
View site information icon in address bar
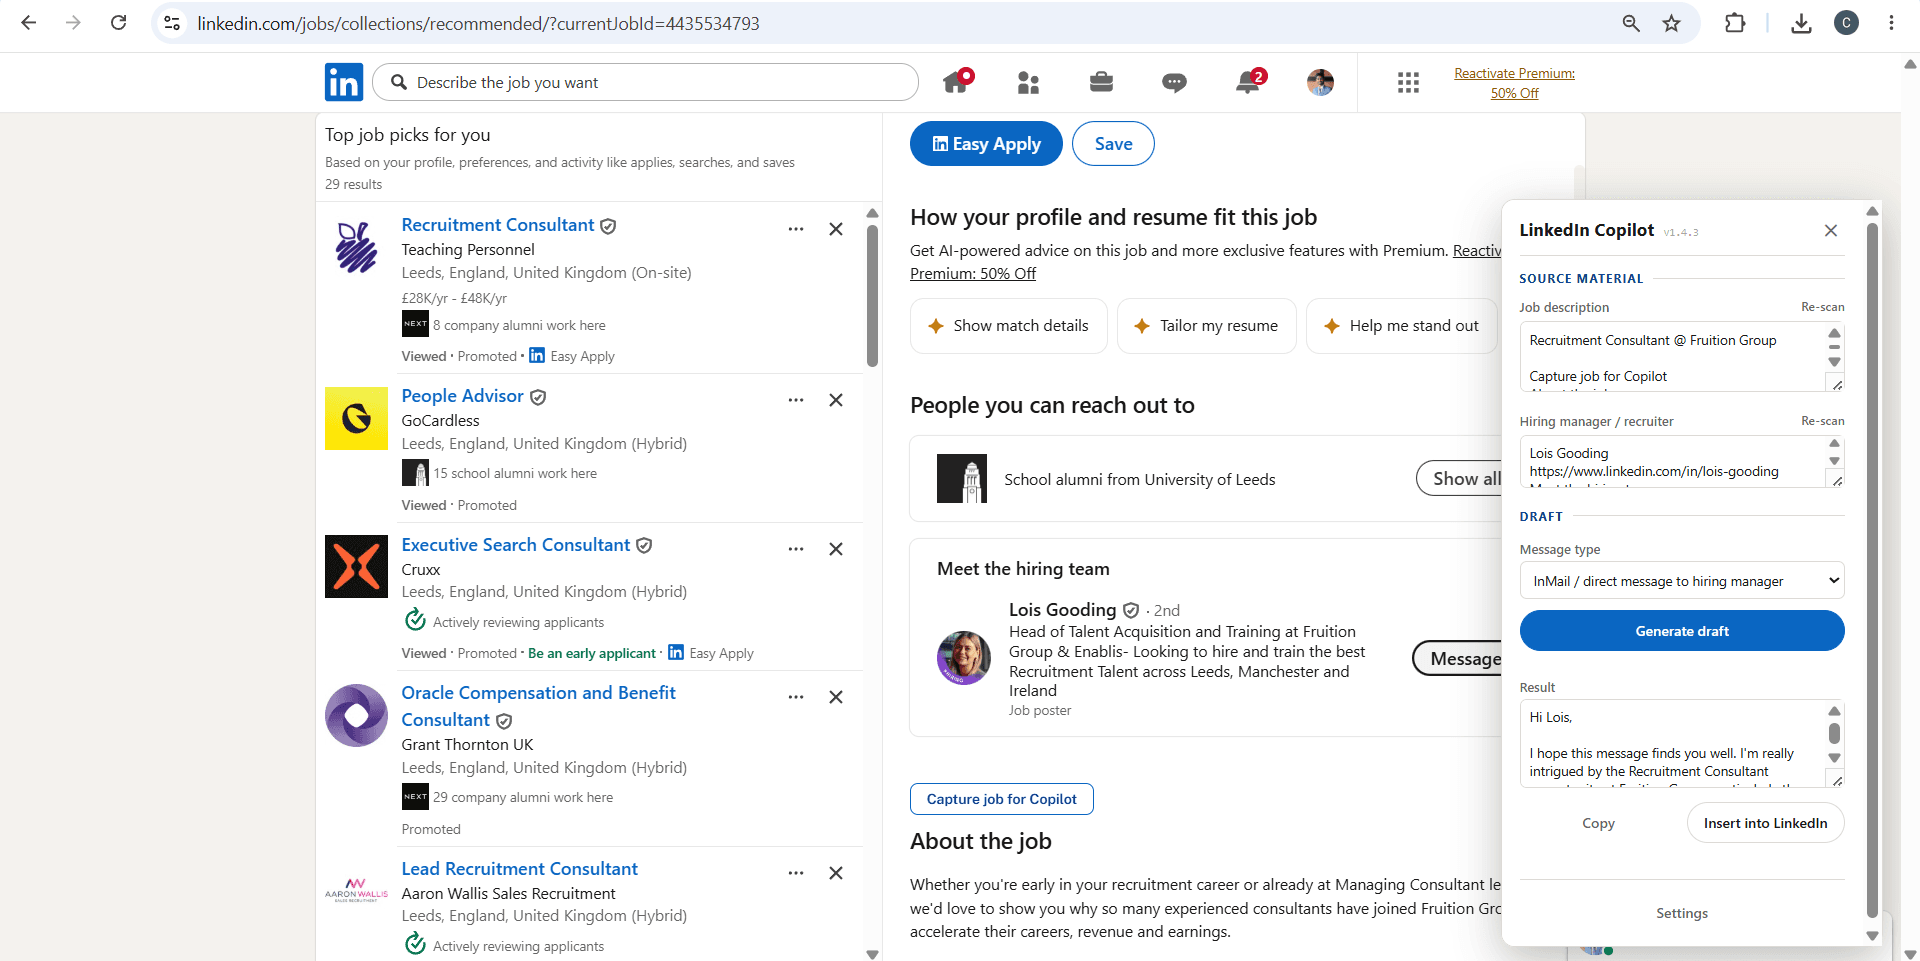coord(172,23)
